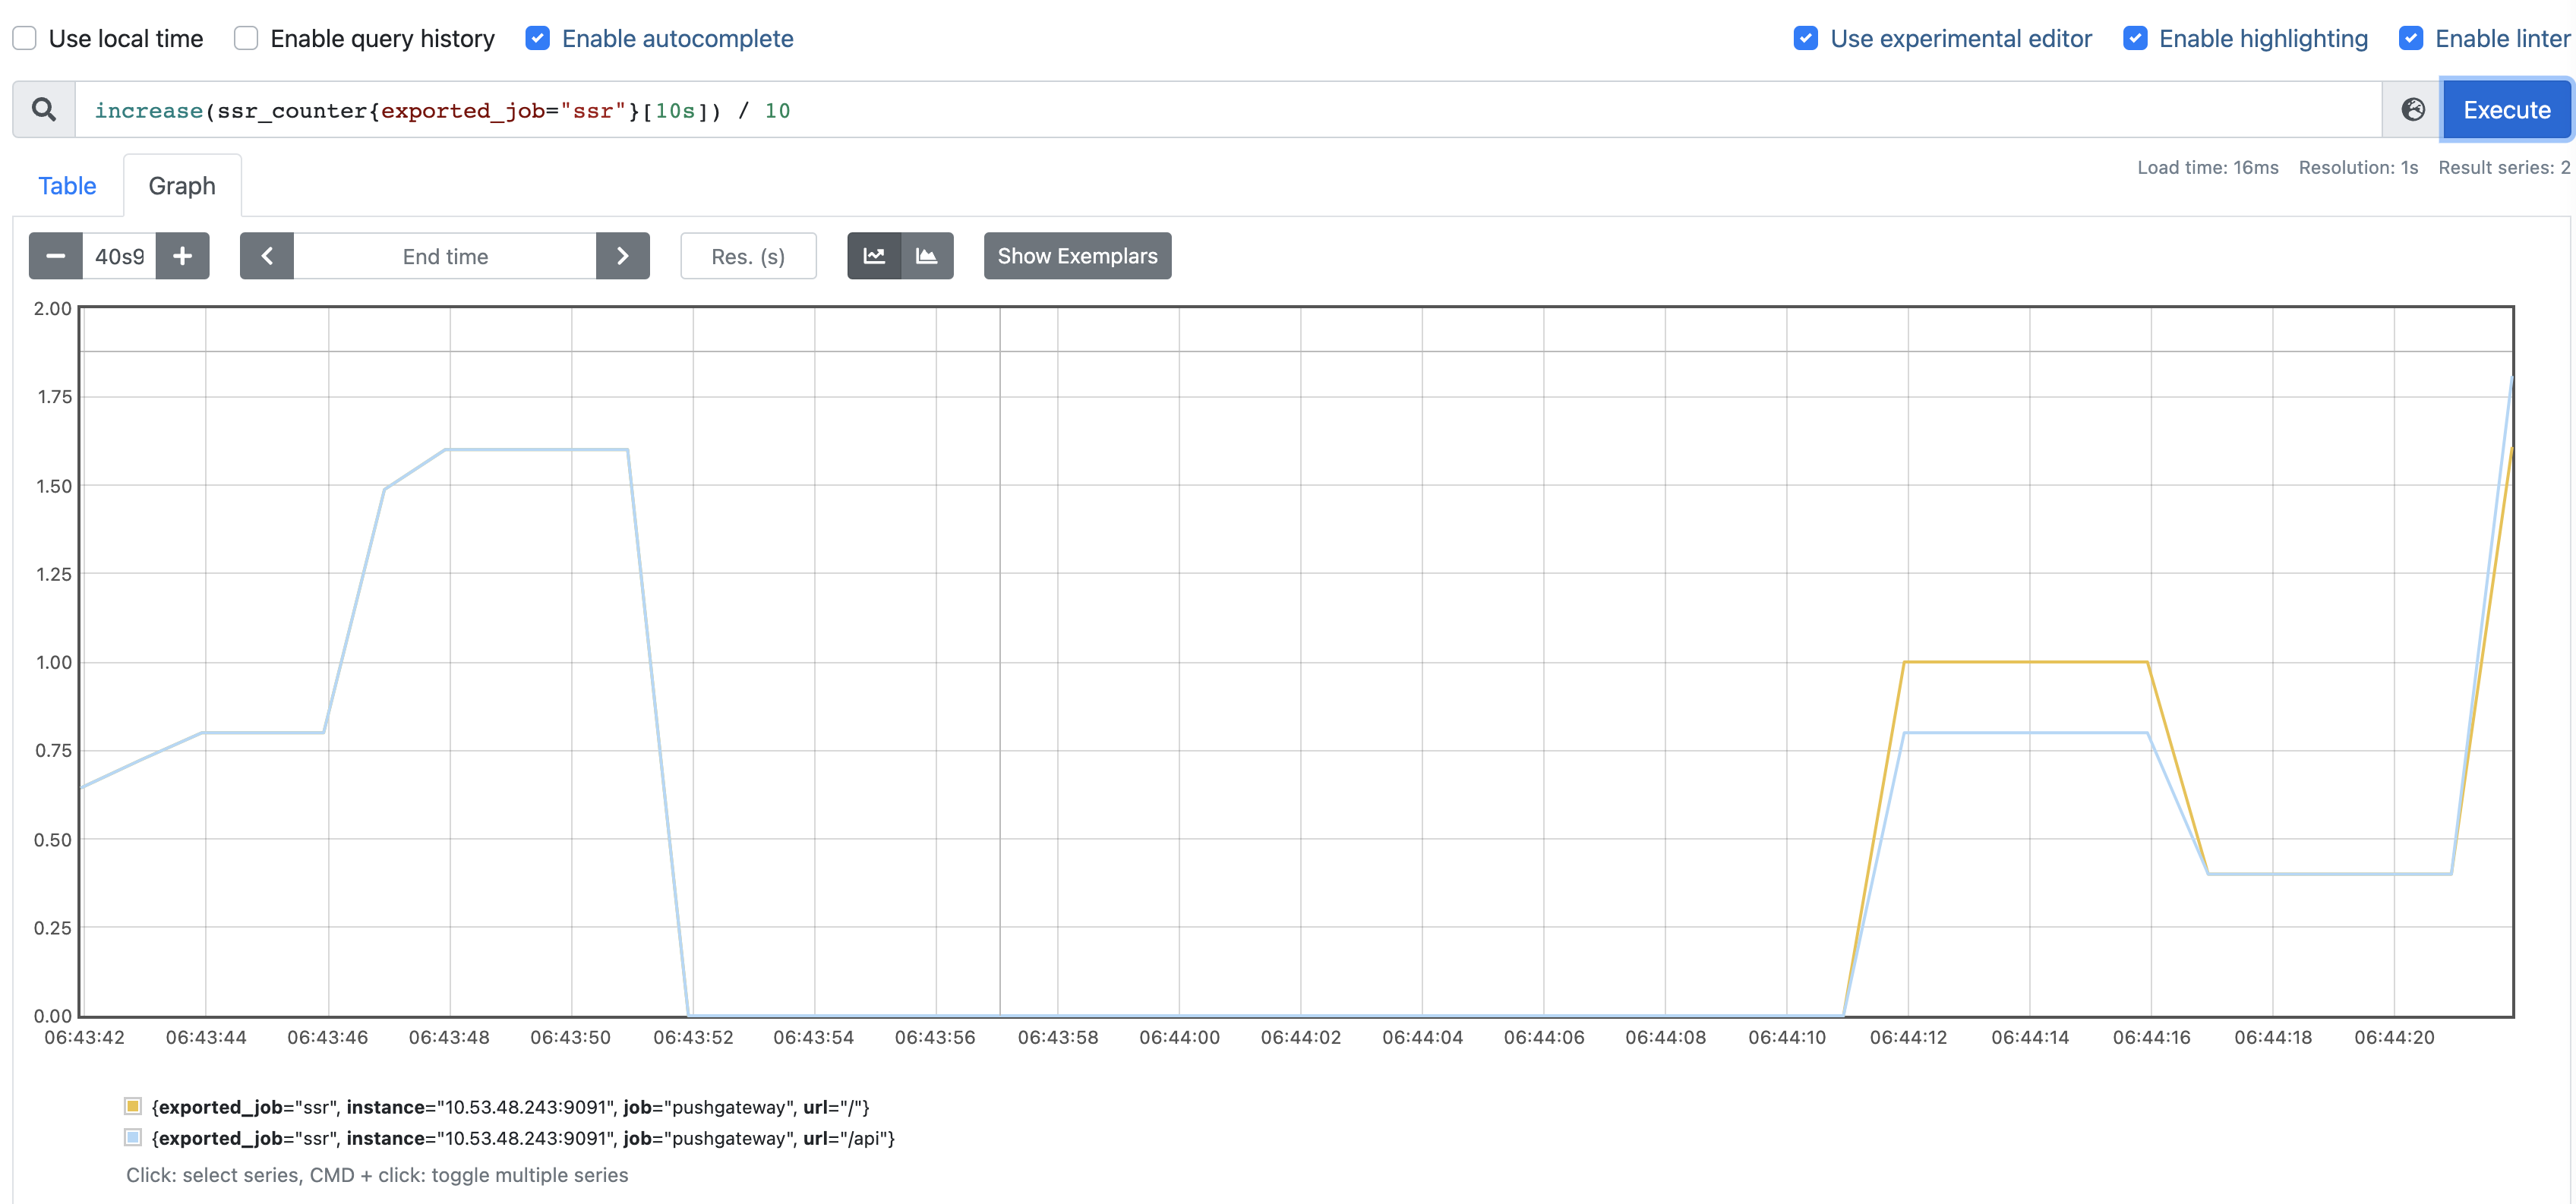Turn off Enable highlighting

(x=2135, y=39)
